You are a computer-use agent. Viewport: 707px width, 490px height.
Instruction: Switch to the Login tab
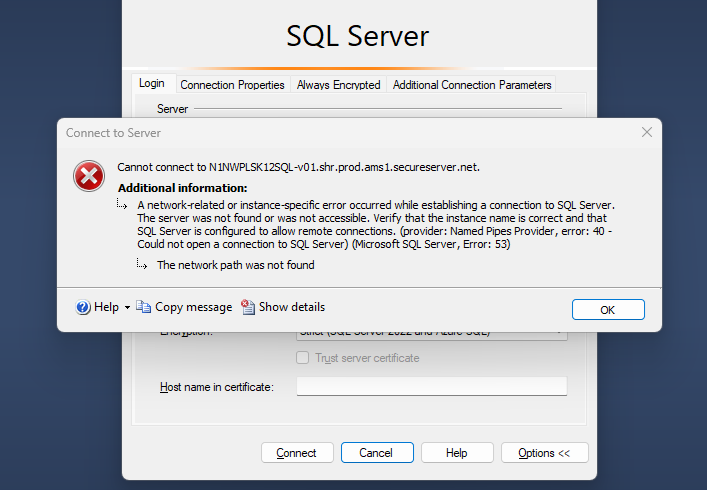152,83
